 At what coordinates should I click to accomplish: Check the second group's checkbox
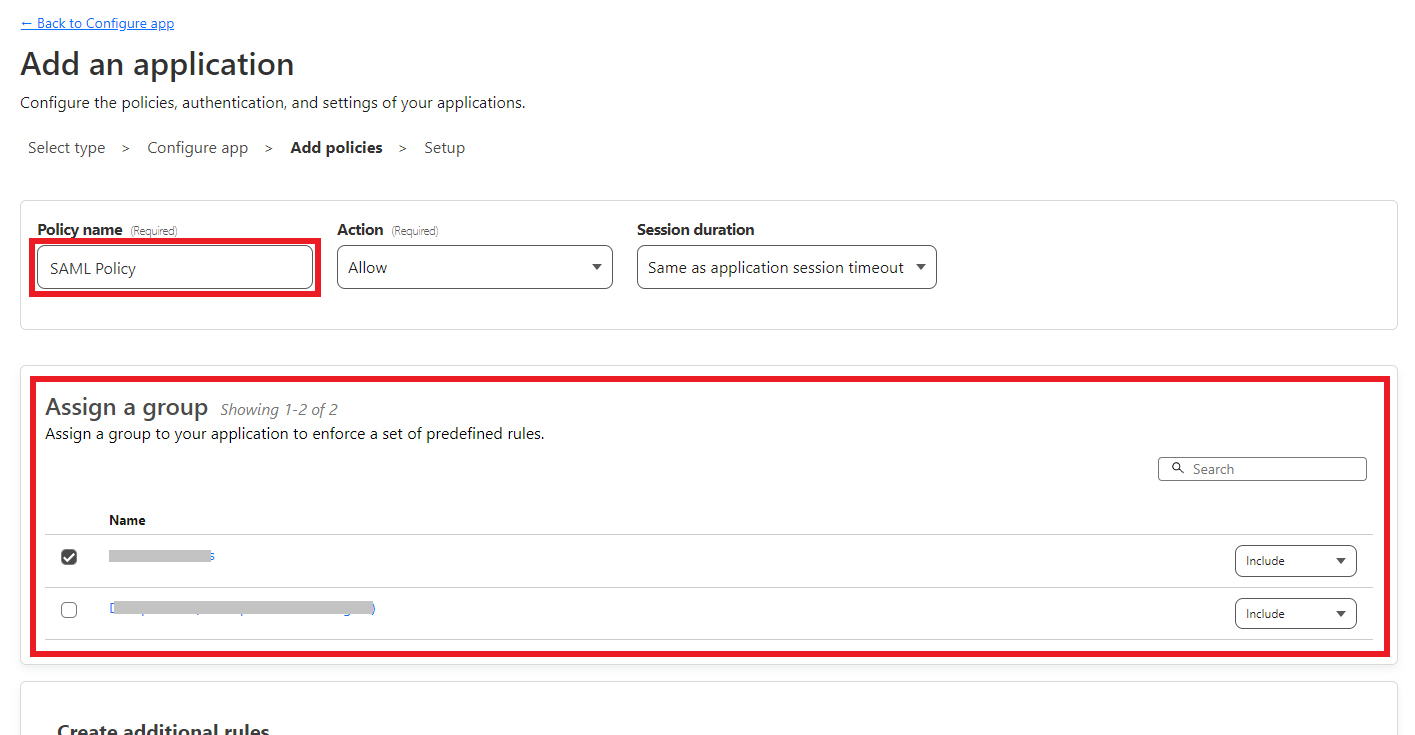pyautogui.click(x=68, y=609)
